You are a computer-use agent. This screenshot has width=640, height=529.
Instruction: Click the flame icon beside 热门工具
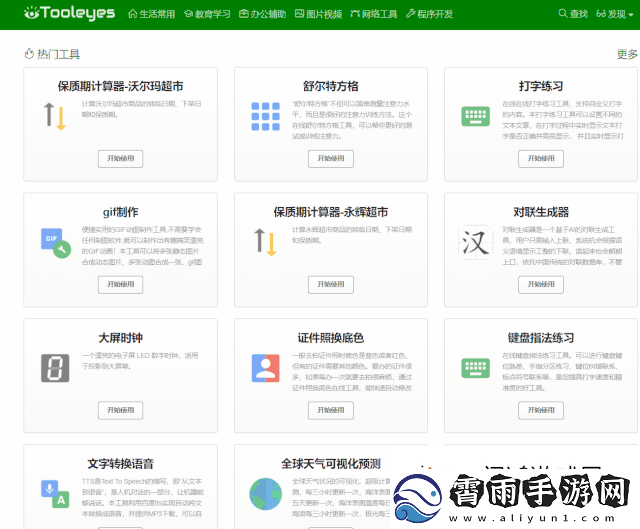(x=29, y=54)
